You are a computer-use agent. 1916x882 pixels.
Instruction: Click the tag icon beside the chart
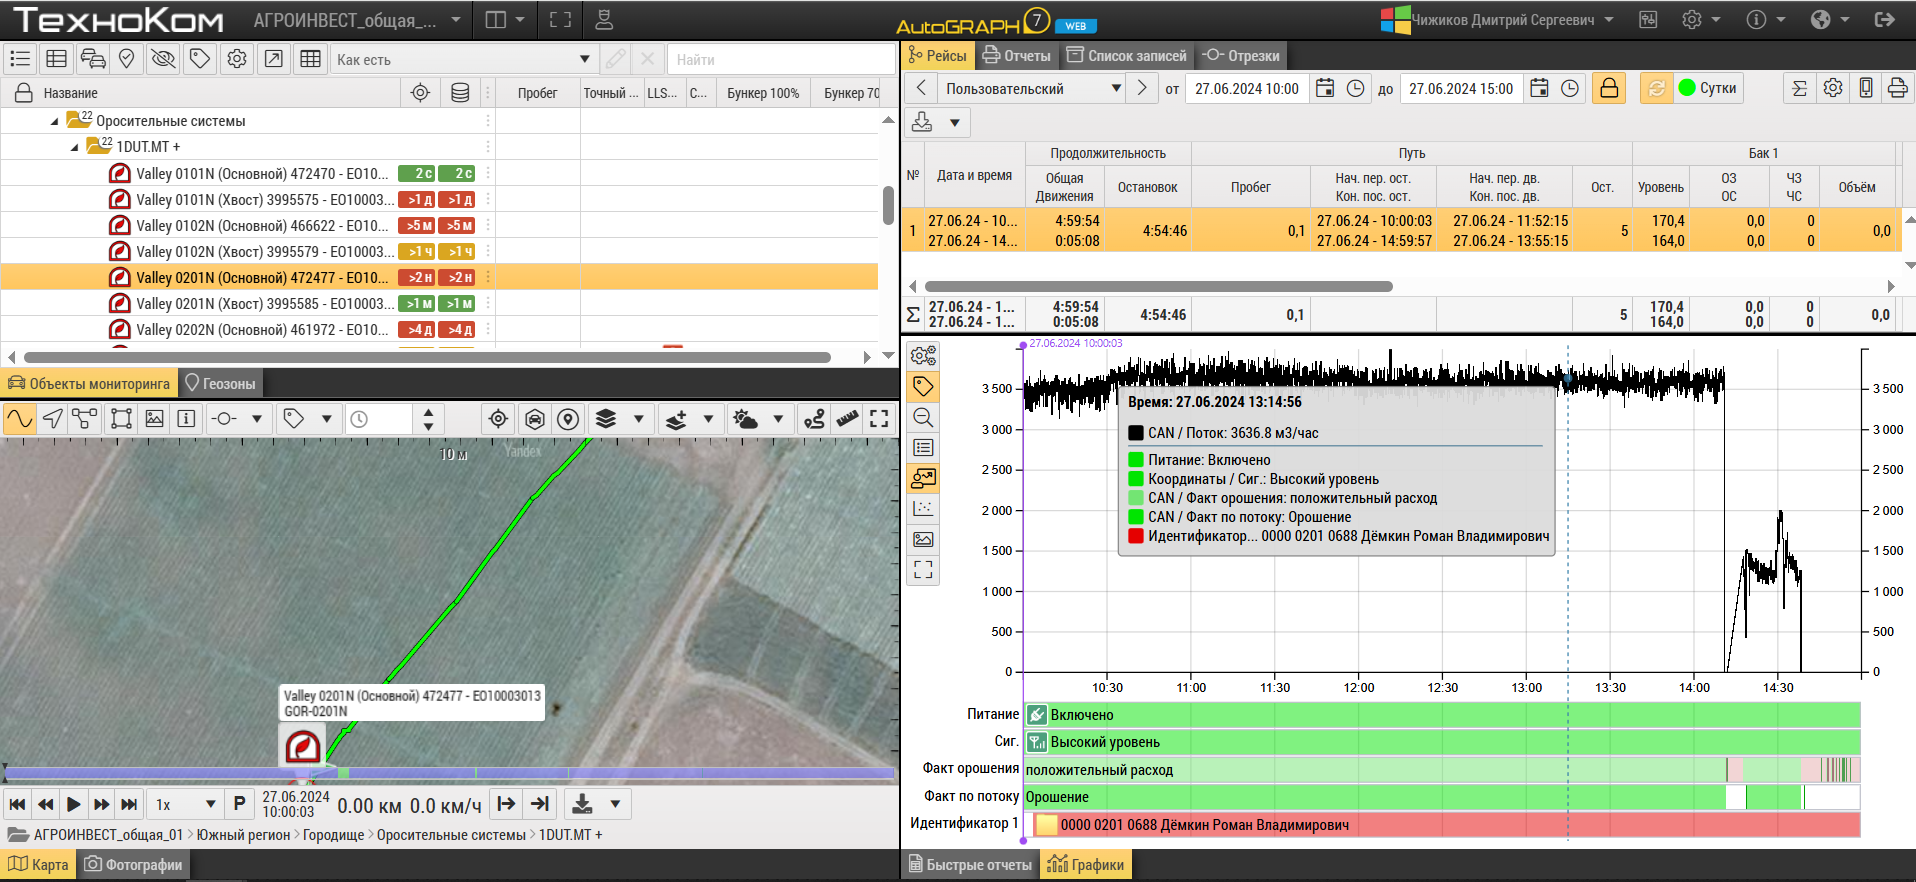(923, 386)
